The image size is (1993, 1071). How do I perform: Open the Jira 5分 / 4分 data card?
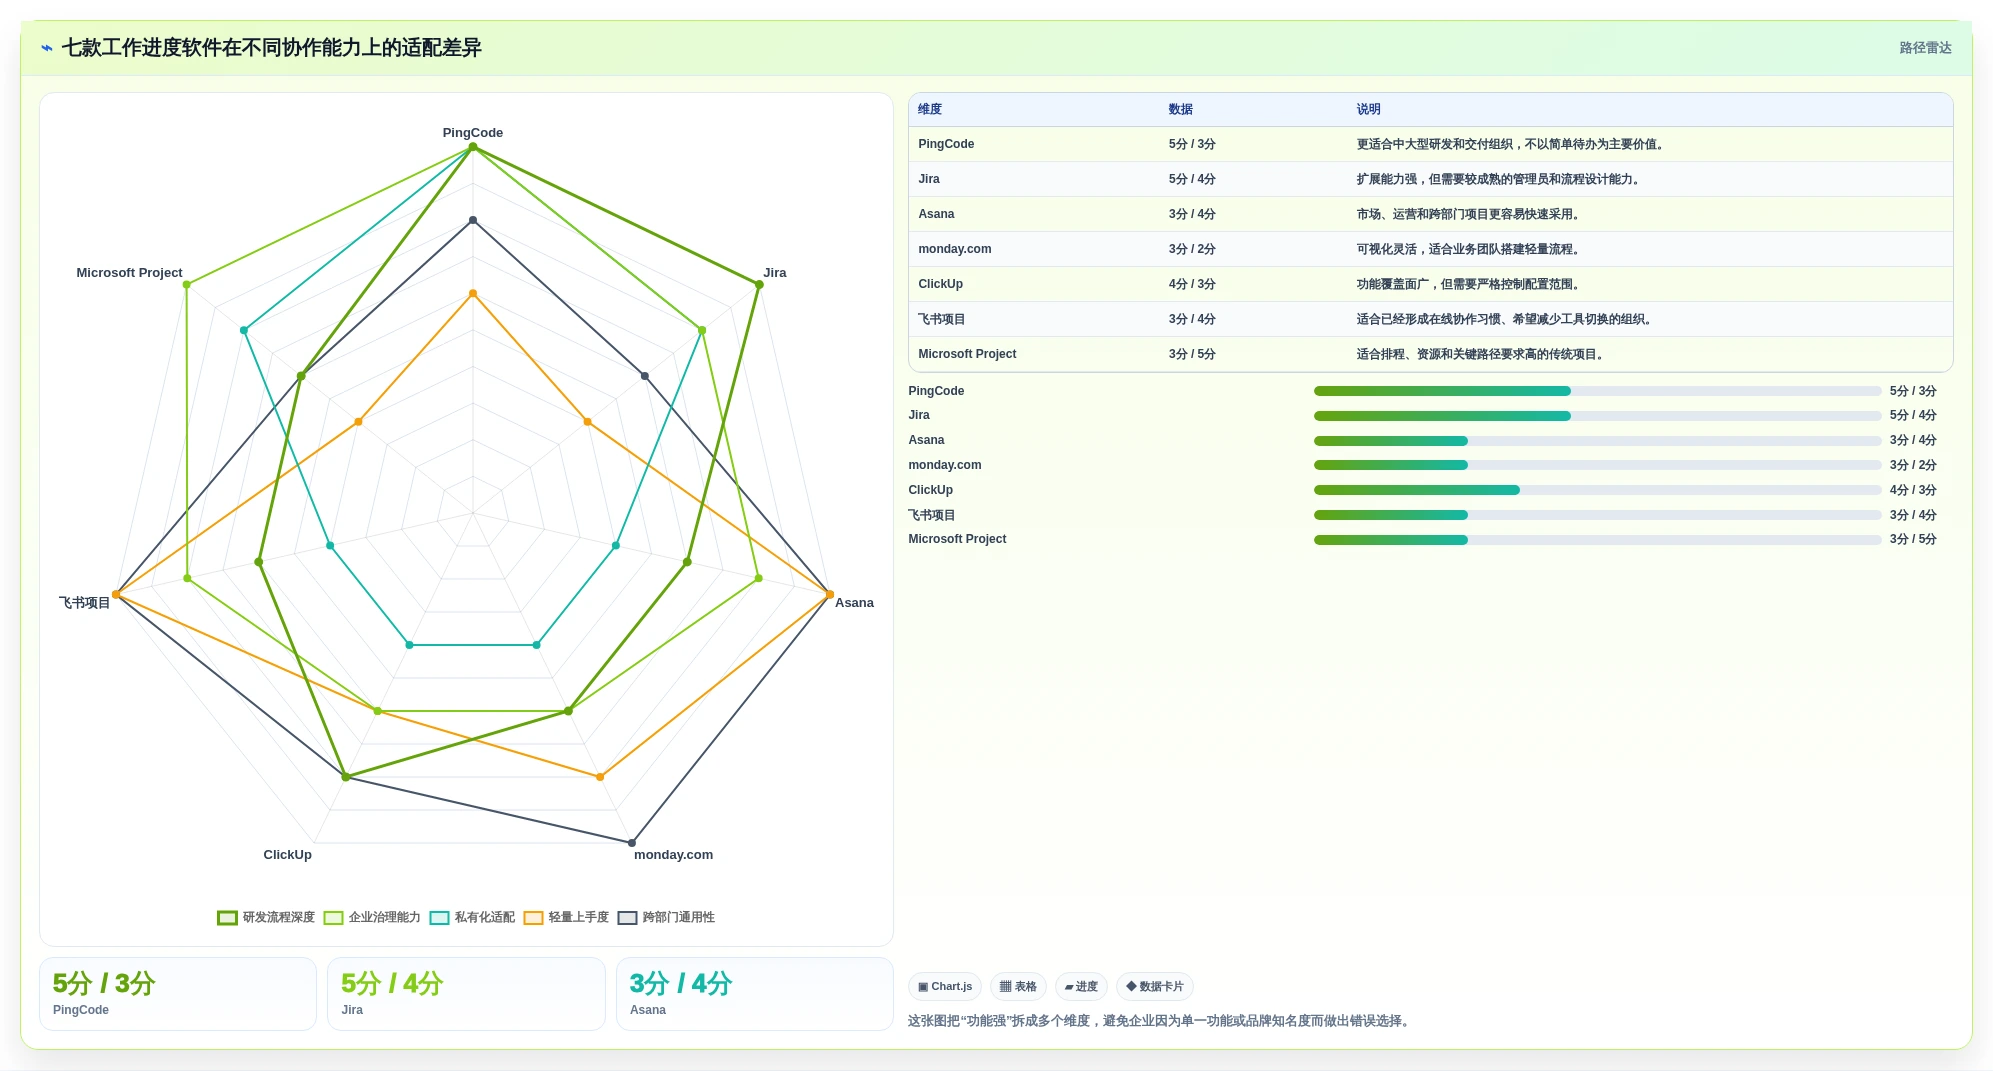click(466, 994)
